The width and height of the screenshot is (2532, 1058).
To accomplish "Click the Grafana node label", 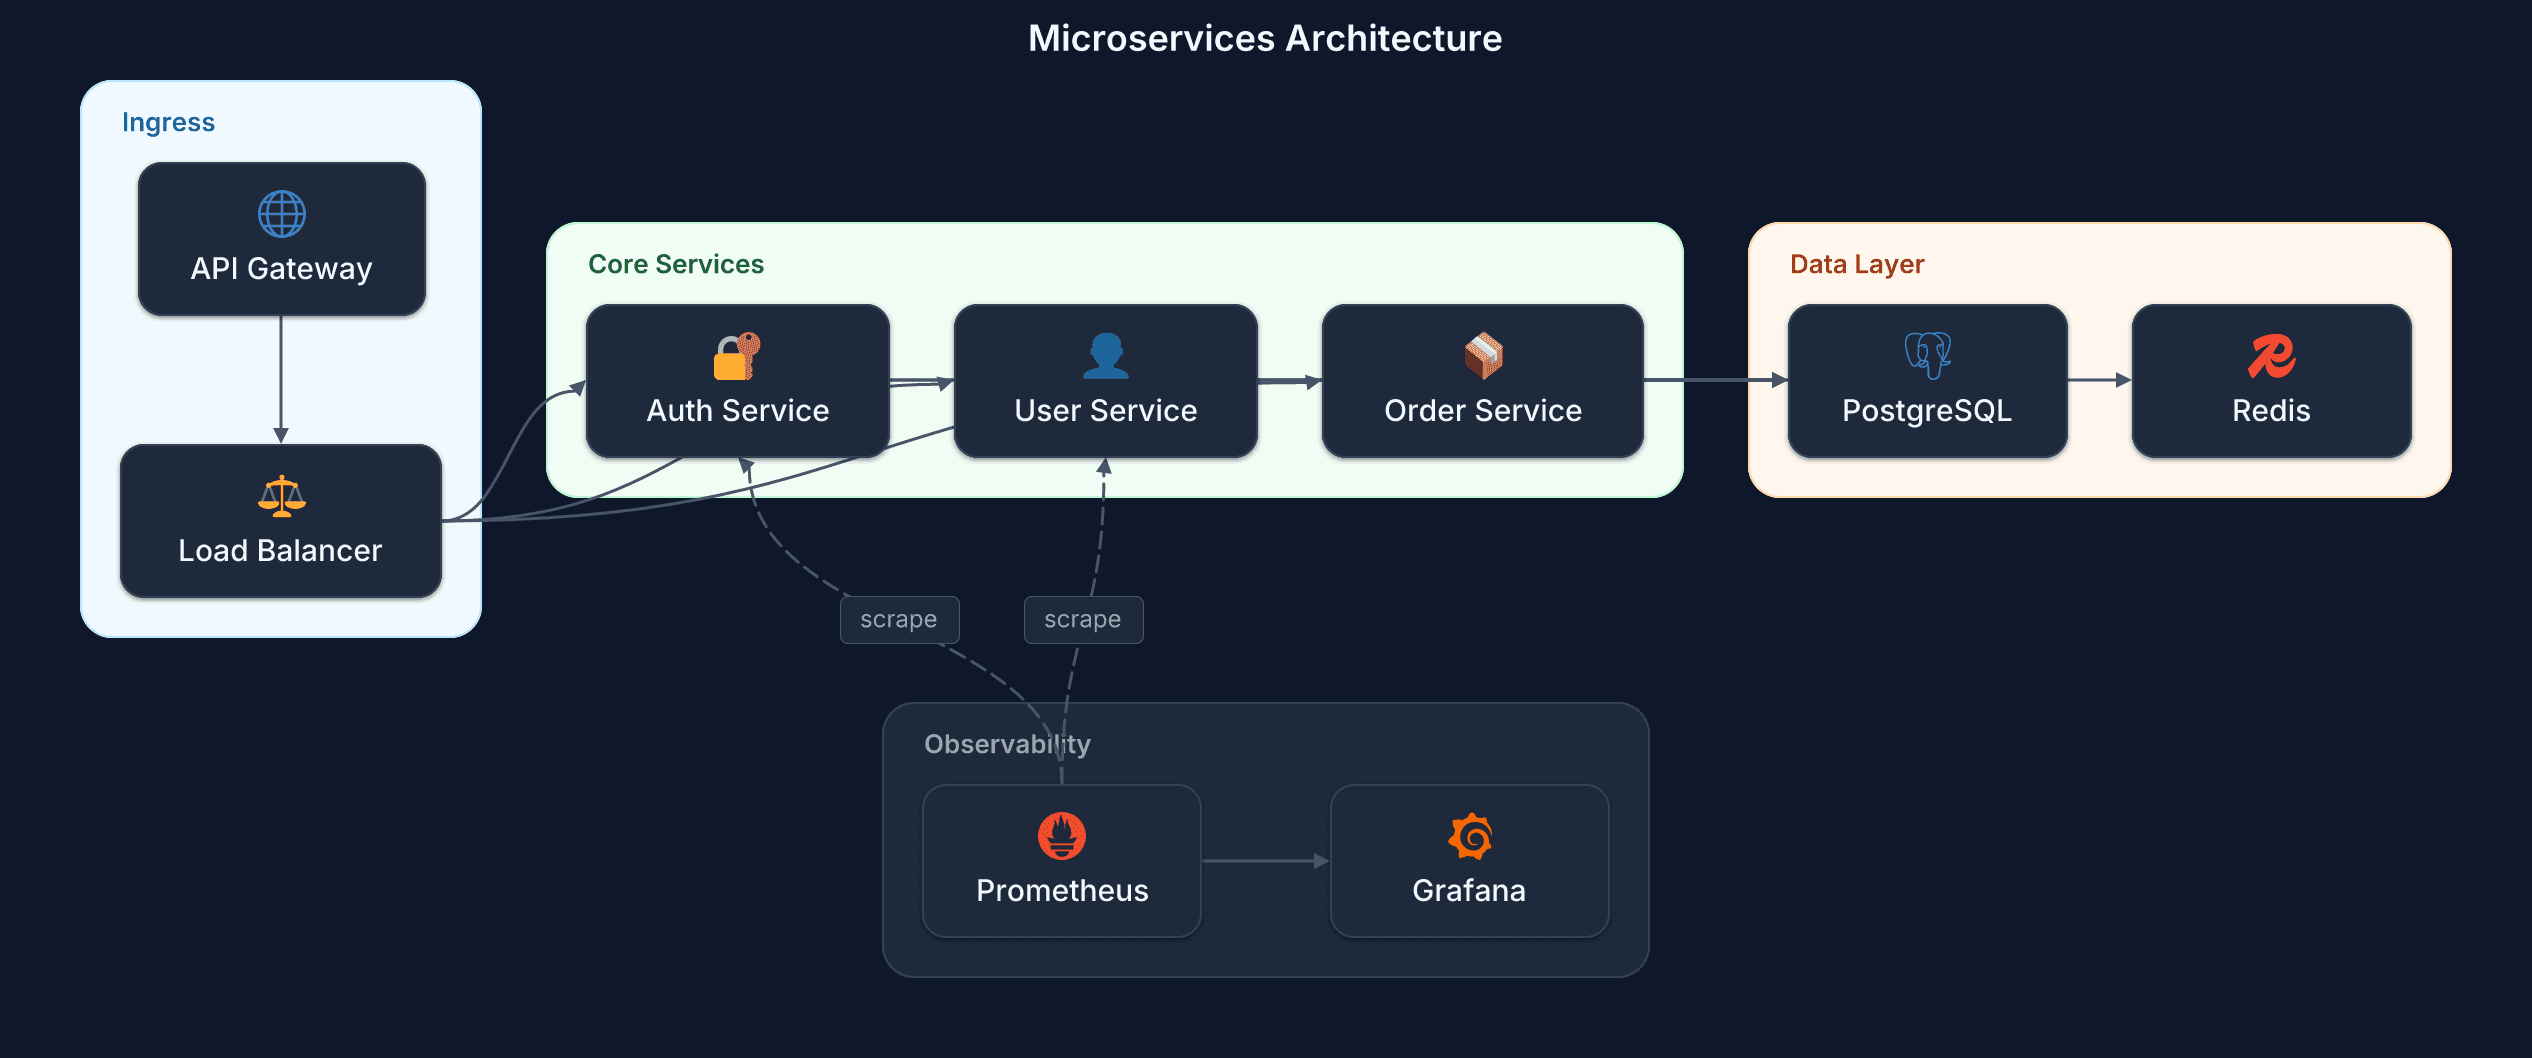I will pyautogui.click(x=1469, y=889).
